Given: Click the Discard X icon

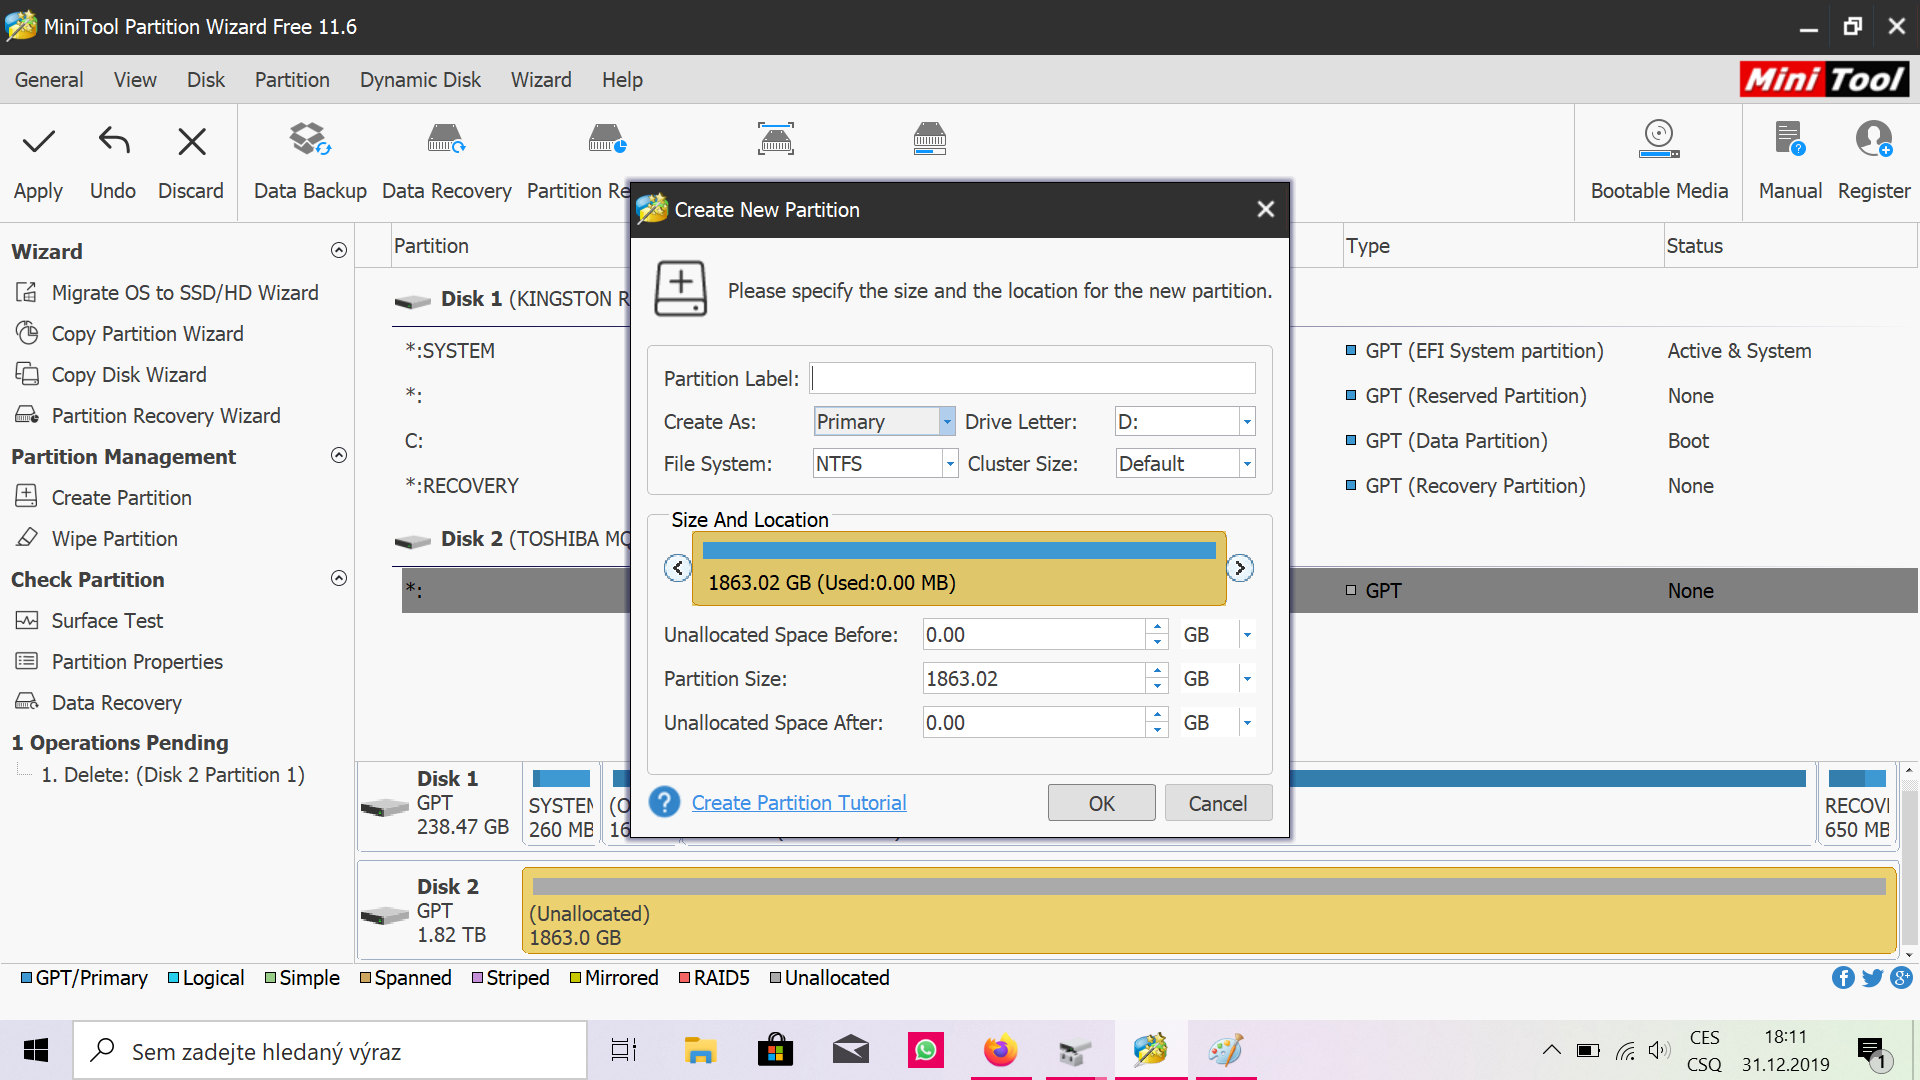Looking at the screenshot, I should point(191,142).
